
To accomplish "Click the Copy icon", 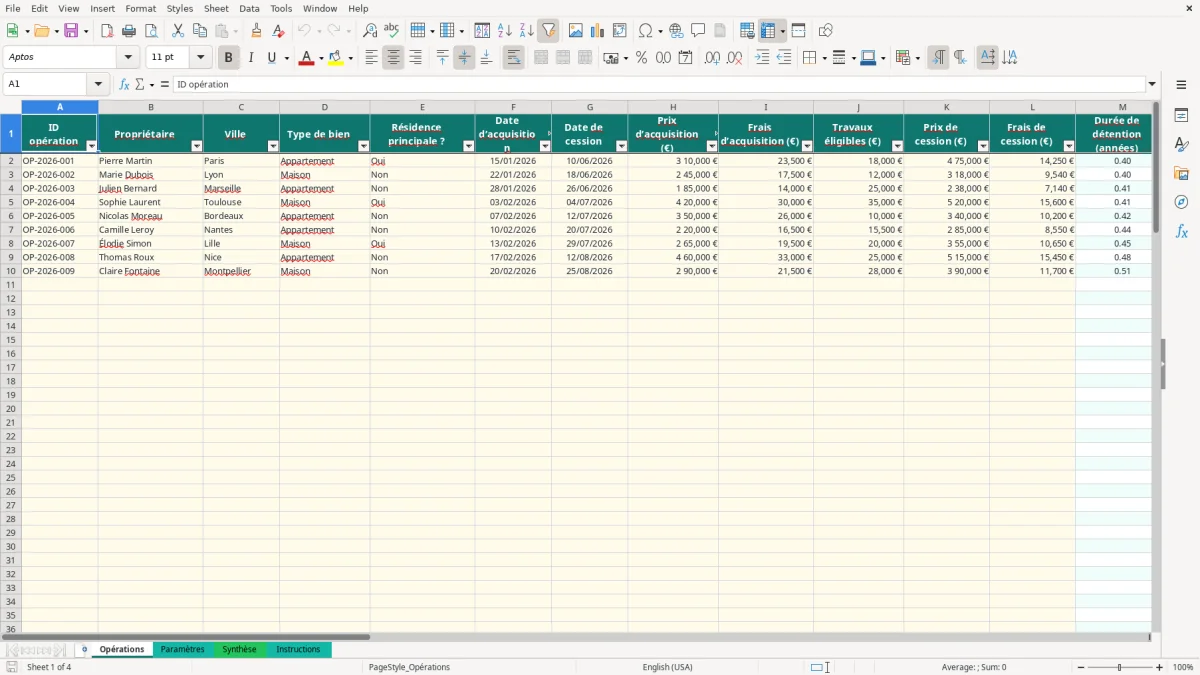I will click(200, 31).
